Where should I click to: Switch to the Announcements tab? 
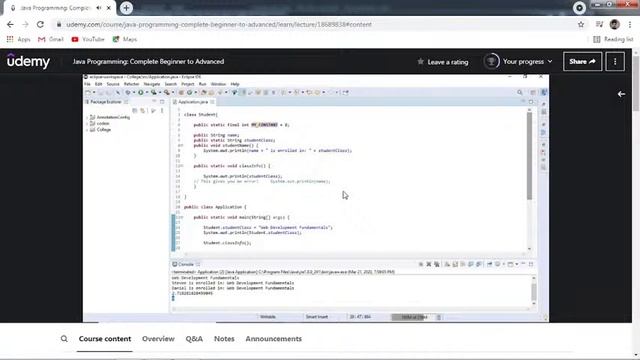(x=273, y=339)
